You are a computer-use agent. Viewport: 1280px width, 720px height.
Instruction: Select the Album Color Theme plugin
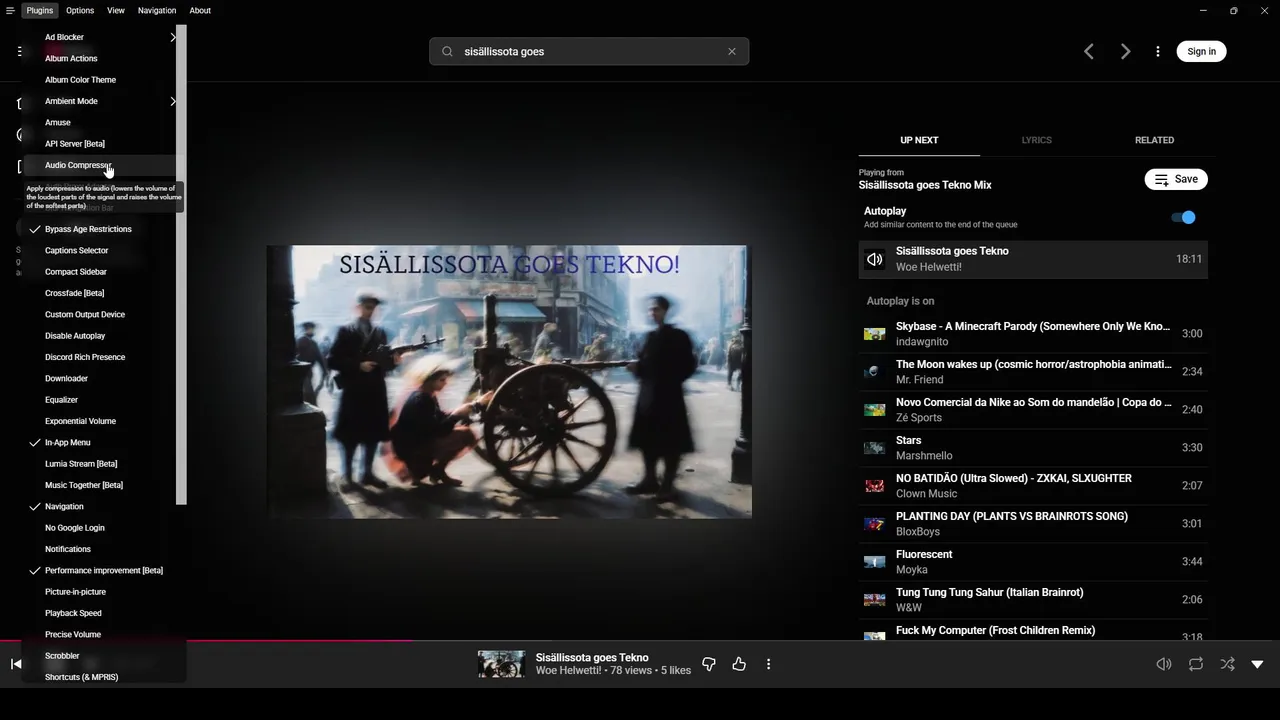tap(80, 80)
